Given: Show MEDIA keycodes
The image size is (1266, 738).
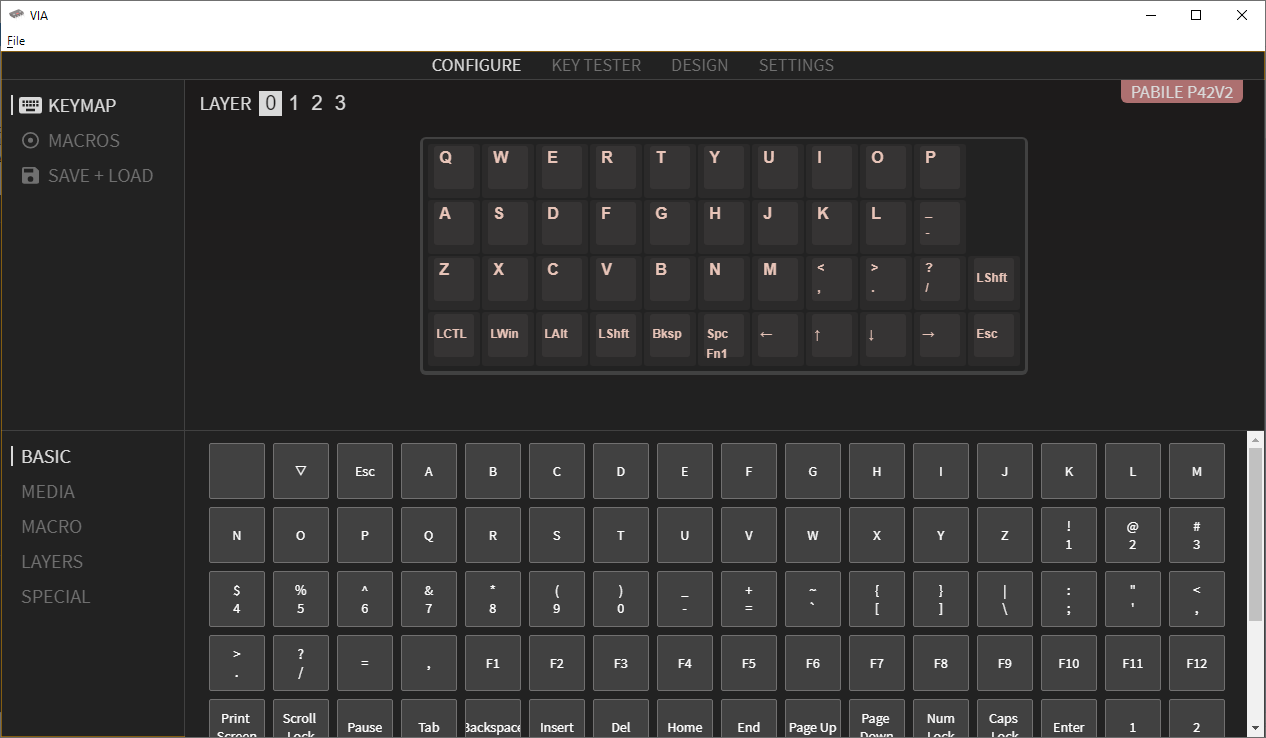Looking at the screenshot, I should 48,491.
